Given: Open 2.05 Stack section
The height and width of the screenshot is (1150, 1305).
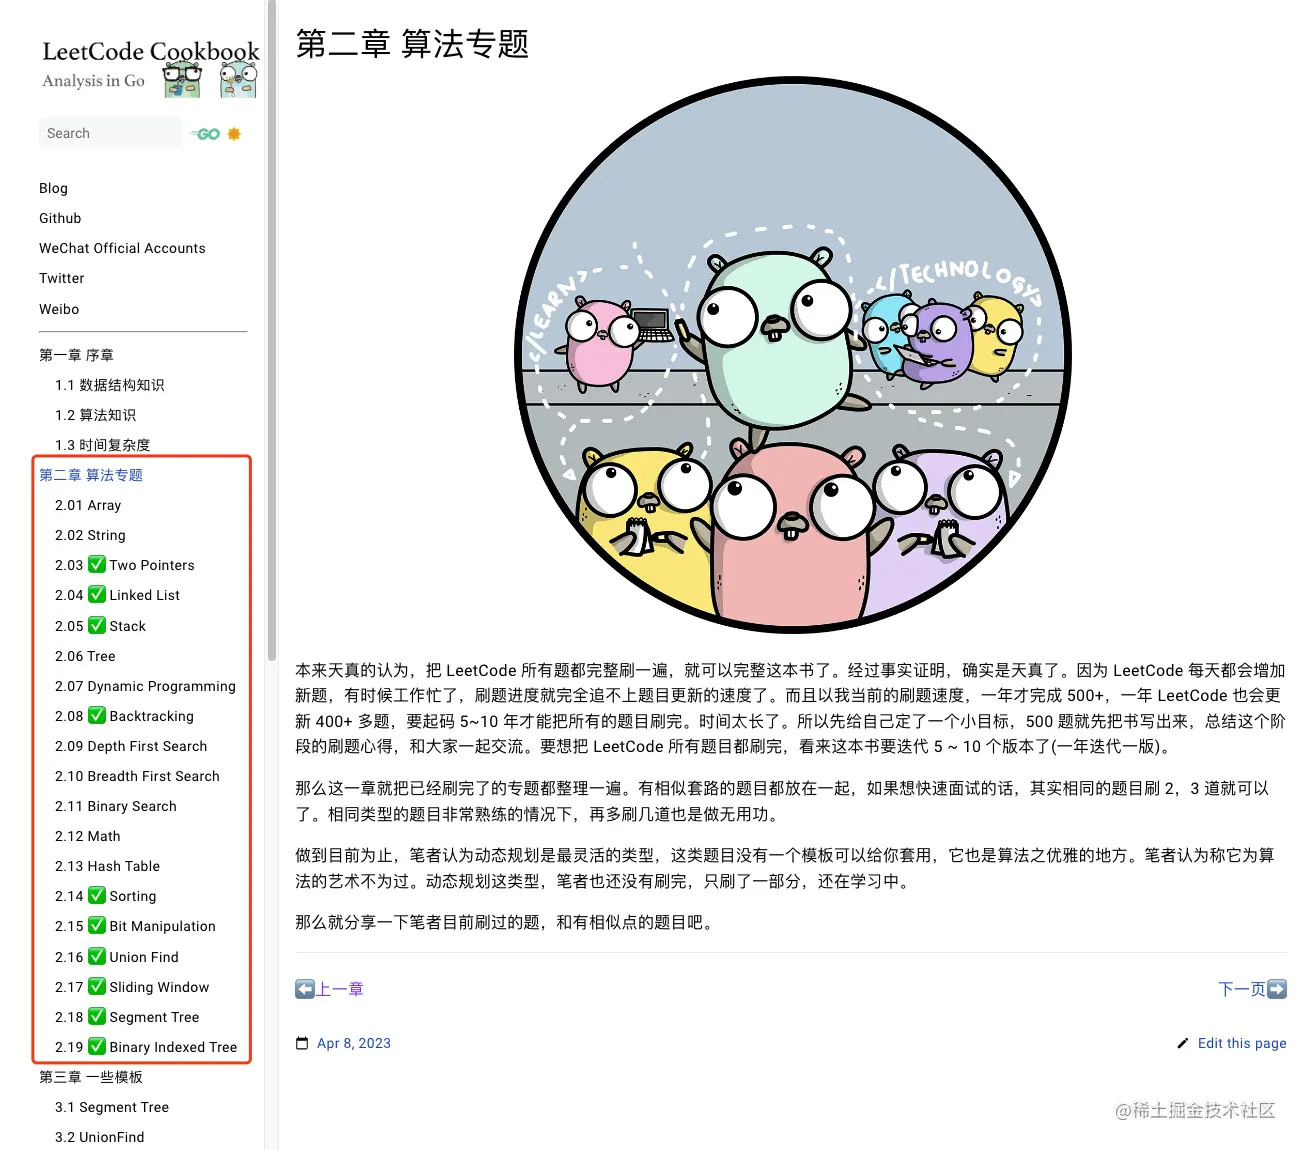Looking at the screenshot, I should click(100, 626).
